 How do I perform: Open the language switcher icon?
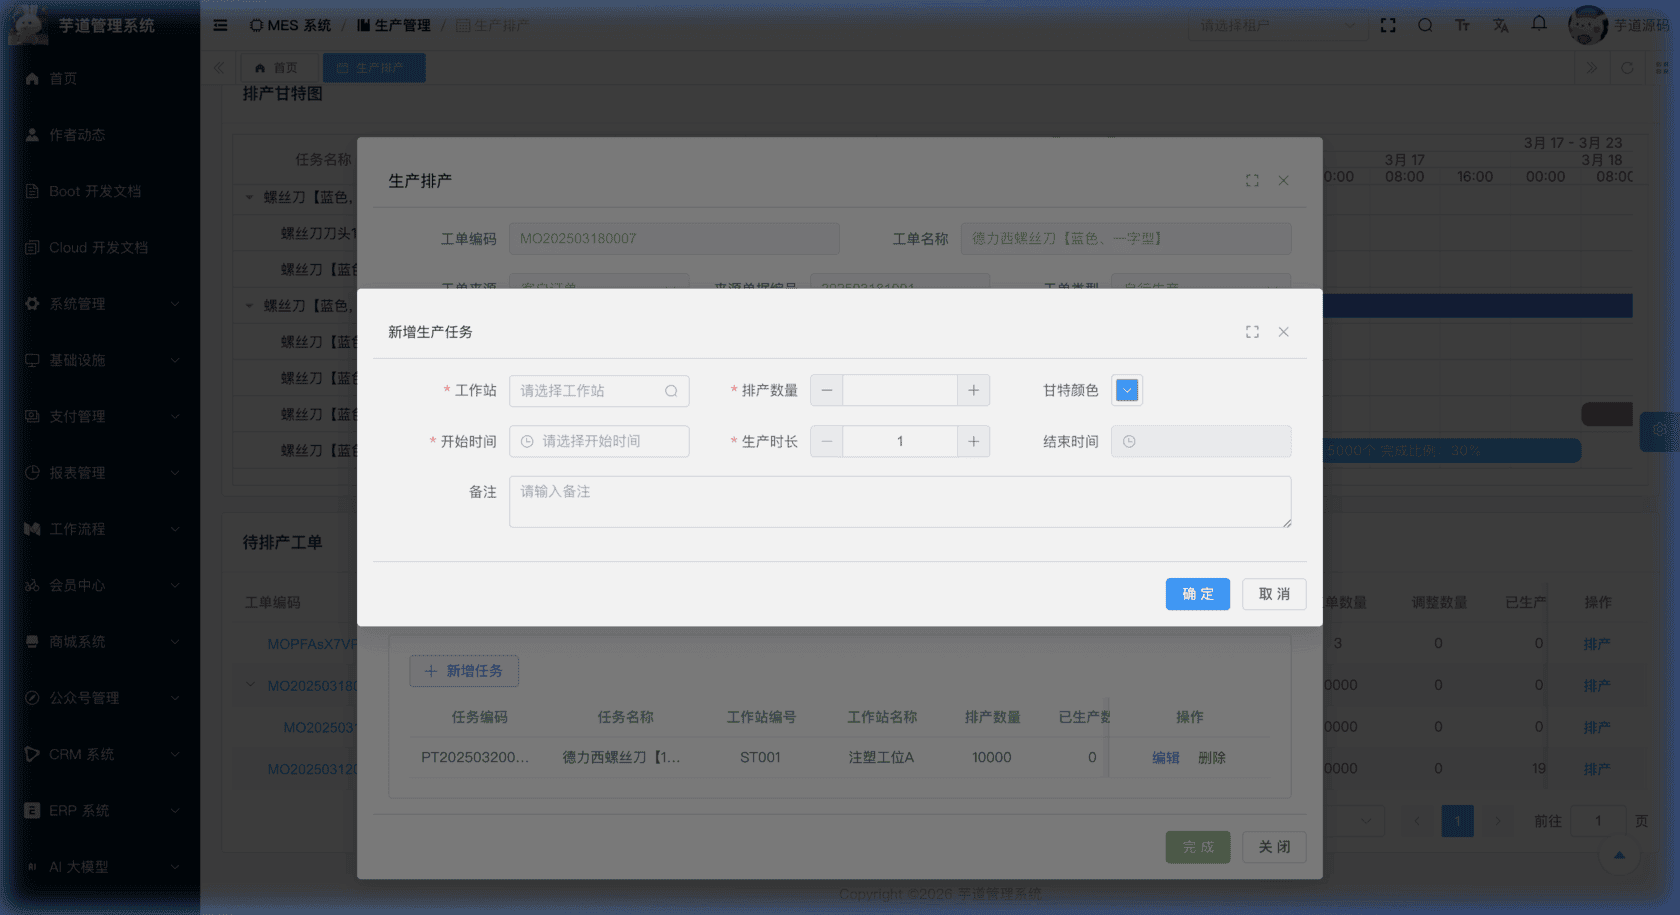tap(1500, 25)
